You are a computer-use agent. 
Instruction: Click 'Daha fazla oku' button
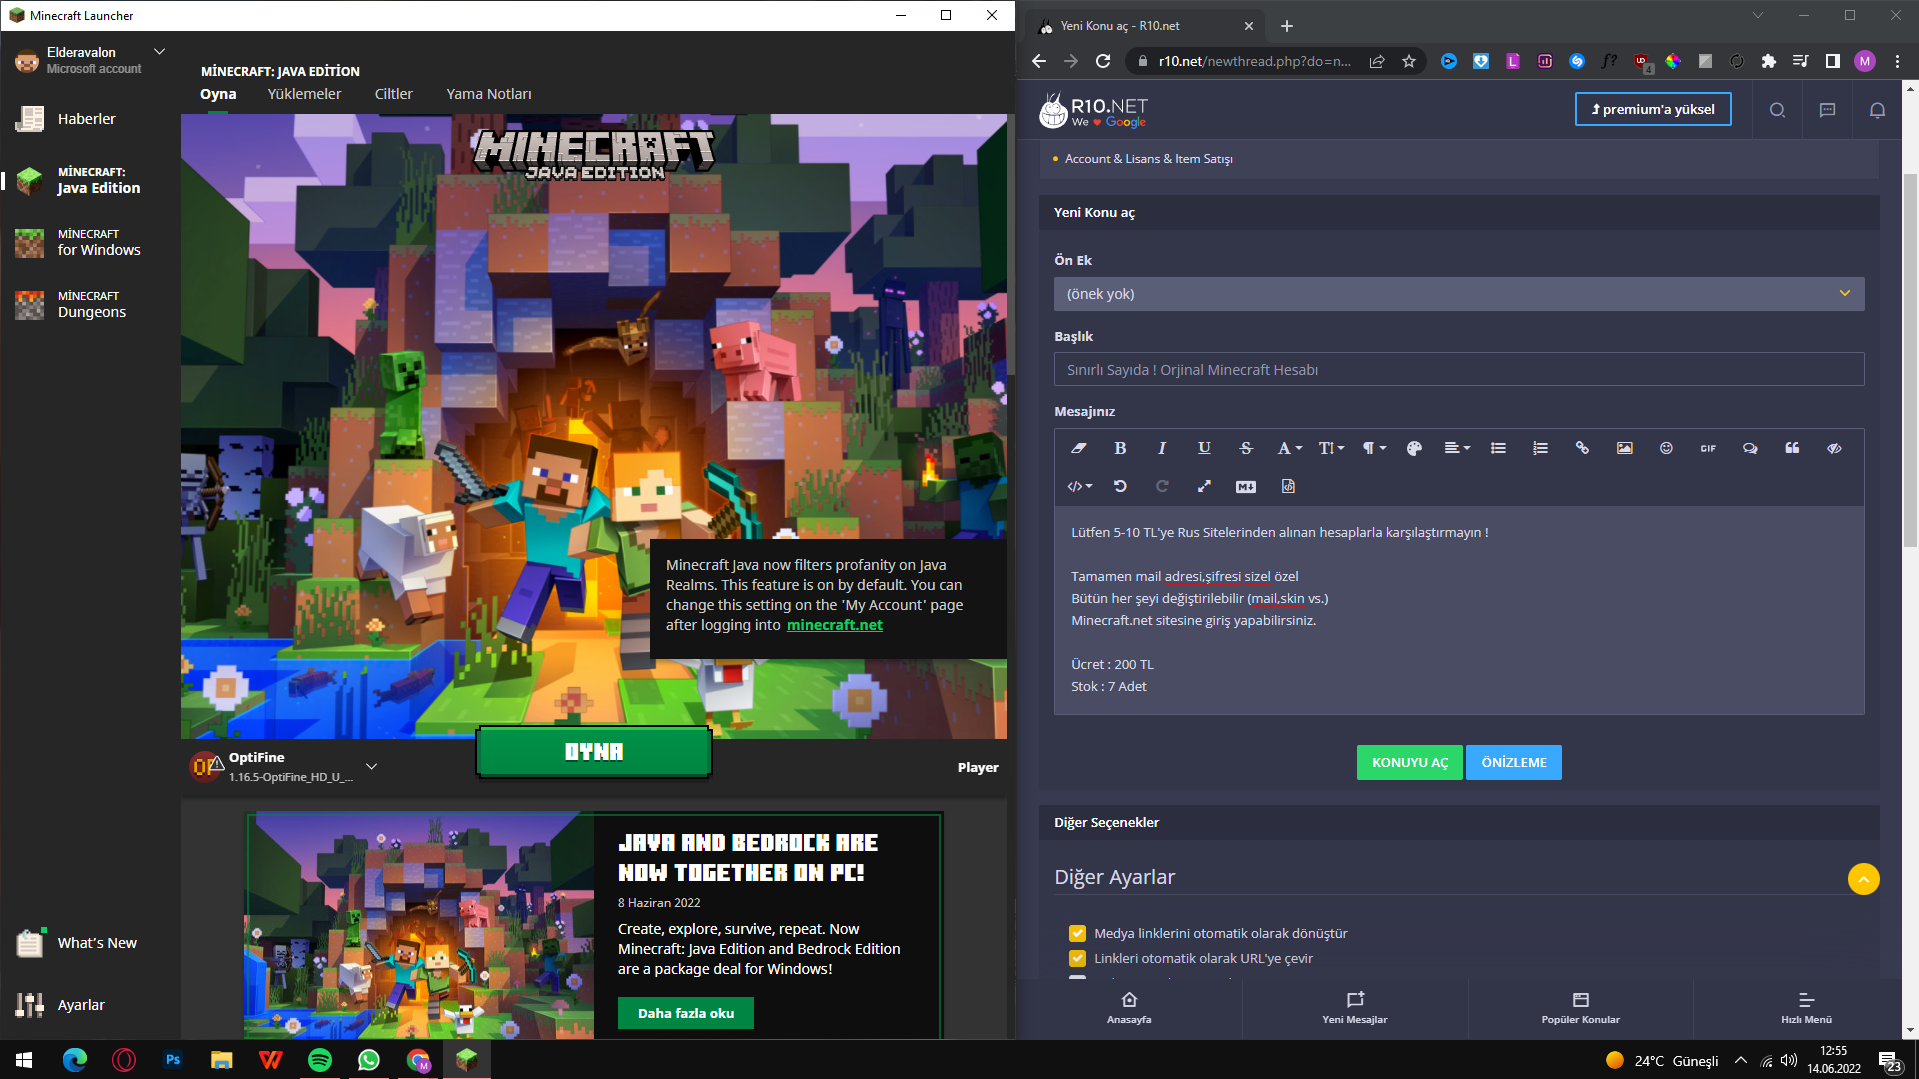point(686,1013)
